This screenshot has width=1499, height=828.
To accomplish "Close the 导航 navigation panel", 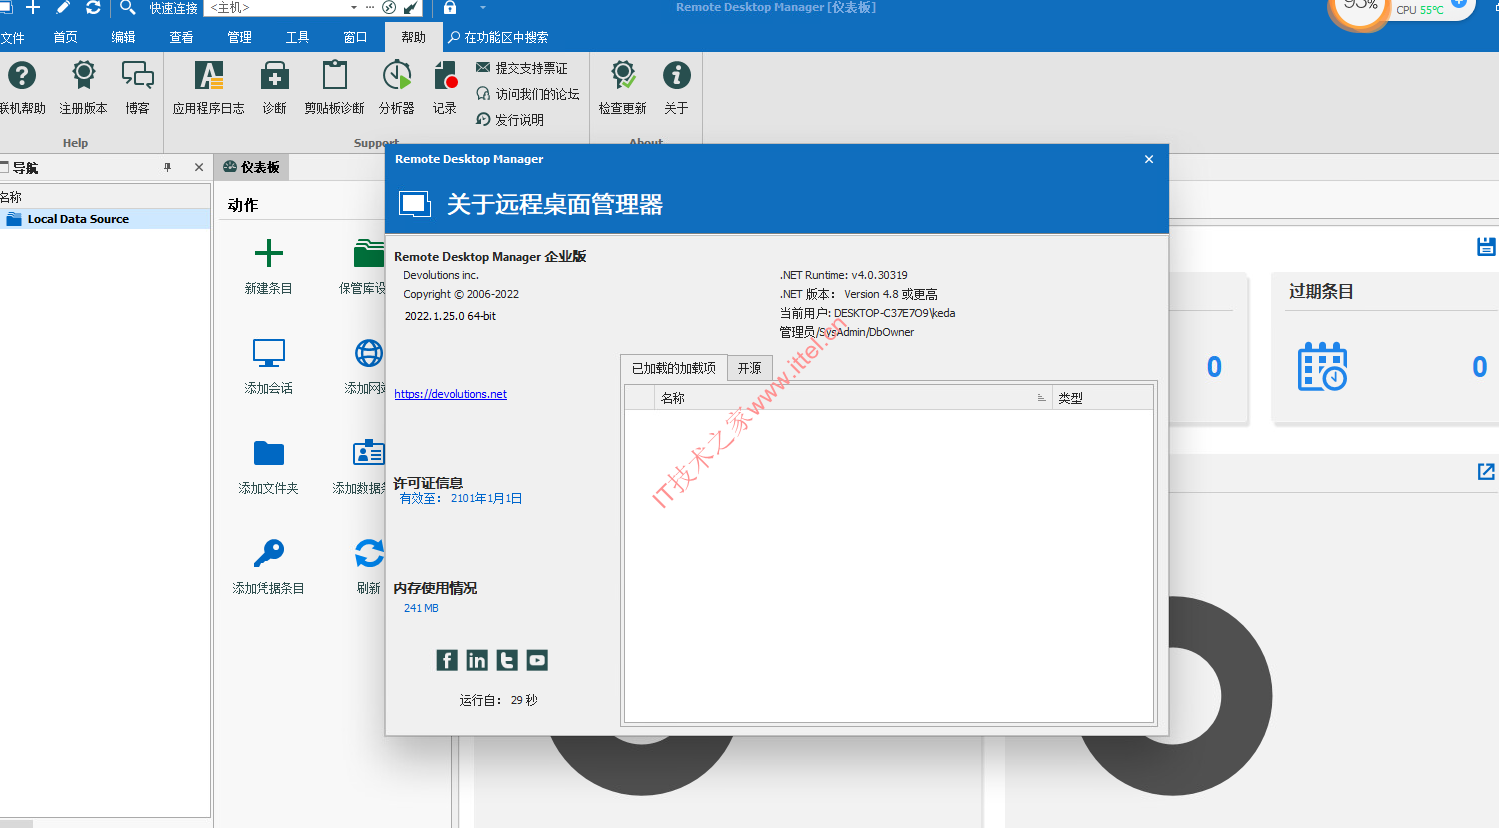I will click(x=199, y=167).
